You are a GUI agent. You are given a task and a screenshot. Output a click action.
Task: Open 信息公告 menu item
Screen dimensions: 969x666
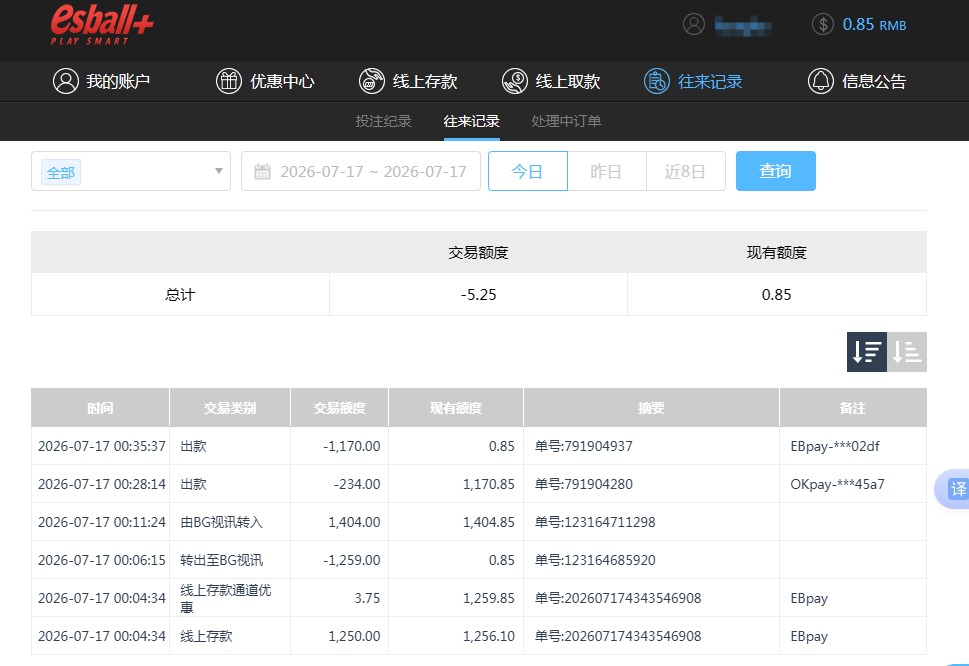(x=857, y=81)
